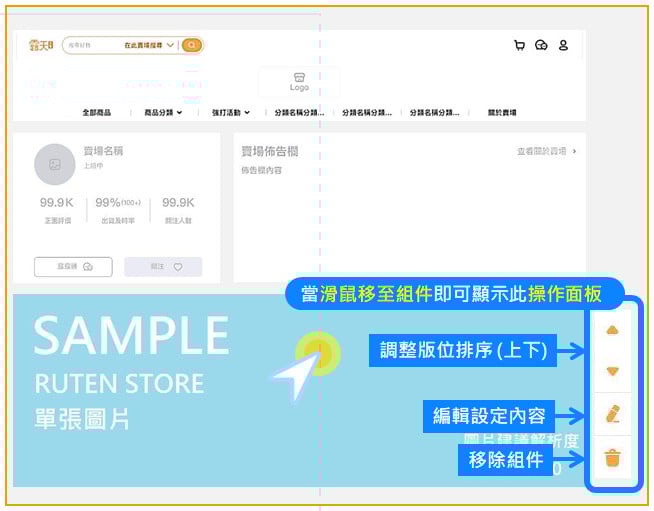The width and height of the screenshot is (654, 511).
Task: Click the seller avatar placeholder image
Action: click(x=55, y=164)
